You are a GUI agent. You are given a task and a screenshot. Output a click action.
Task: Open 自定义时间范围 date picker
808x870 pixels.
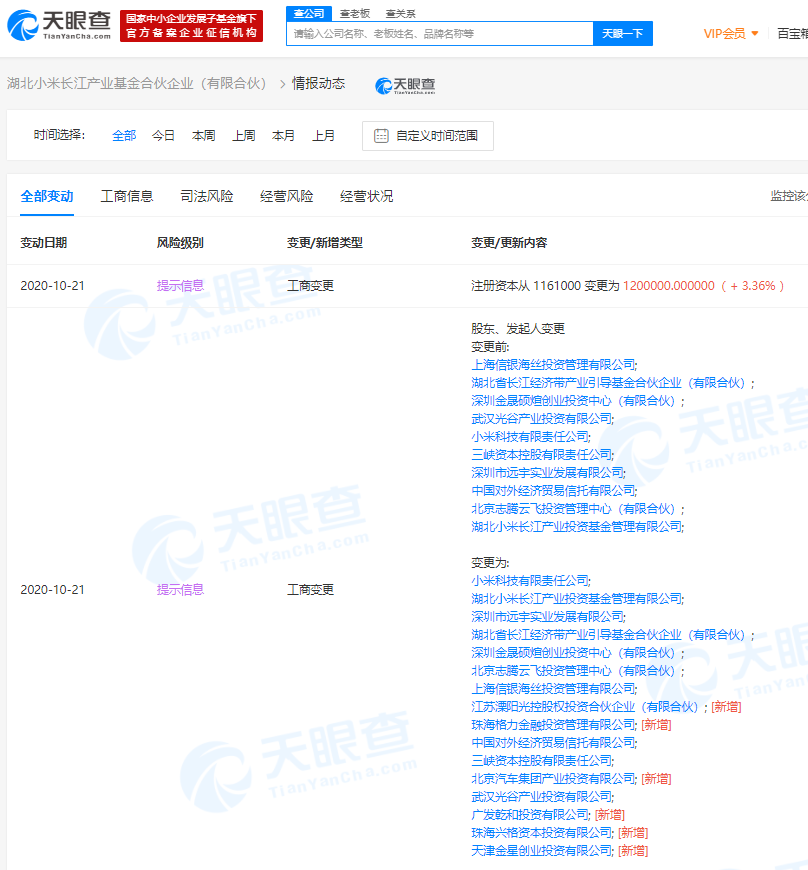(x=428, y=136)
